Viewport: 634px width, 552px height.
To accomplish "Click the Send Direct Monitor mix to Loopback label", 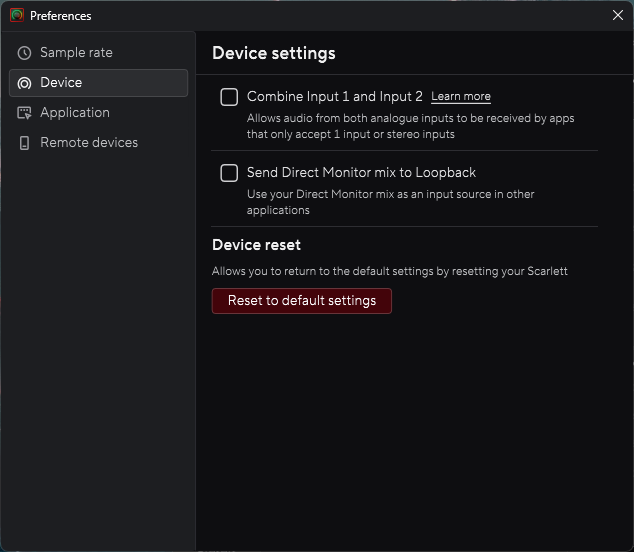I will (x=361, y=173).
